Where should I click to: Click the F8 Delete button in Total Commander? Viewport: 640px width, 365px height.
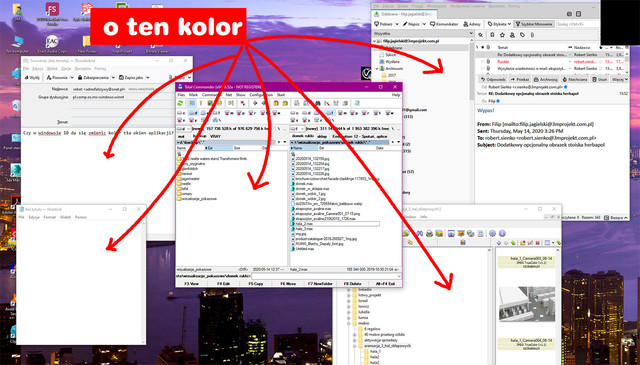(353, 283)
